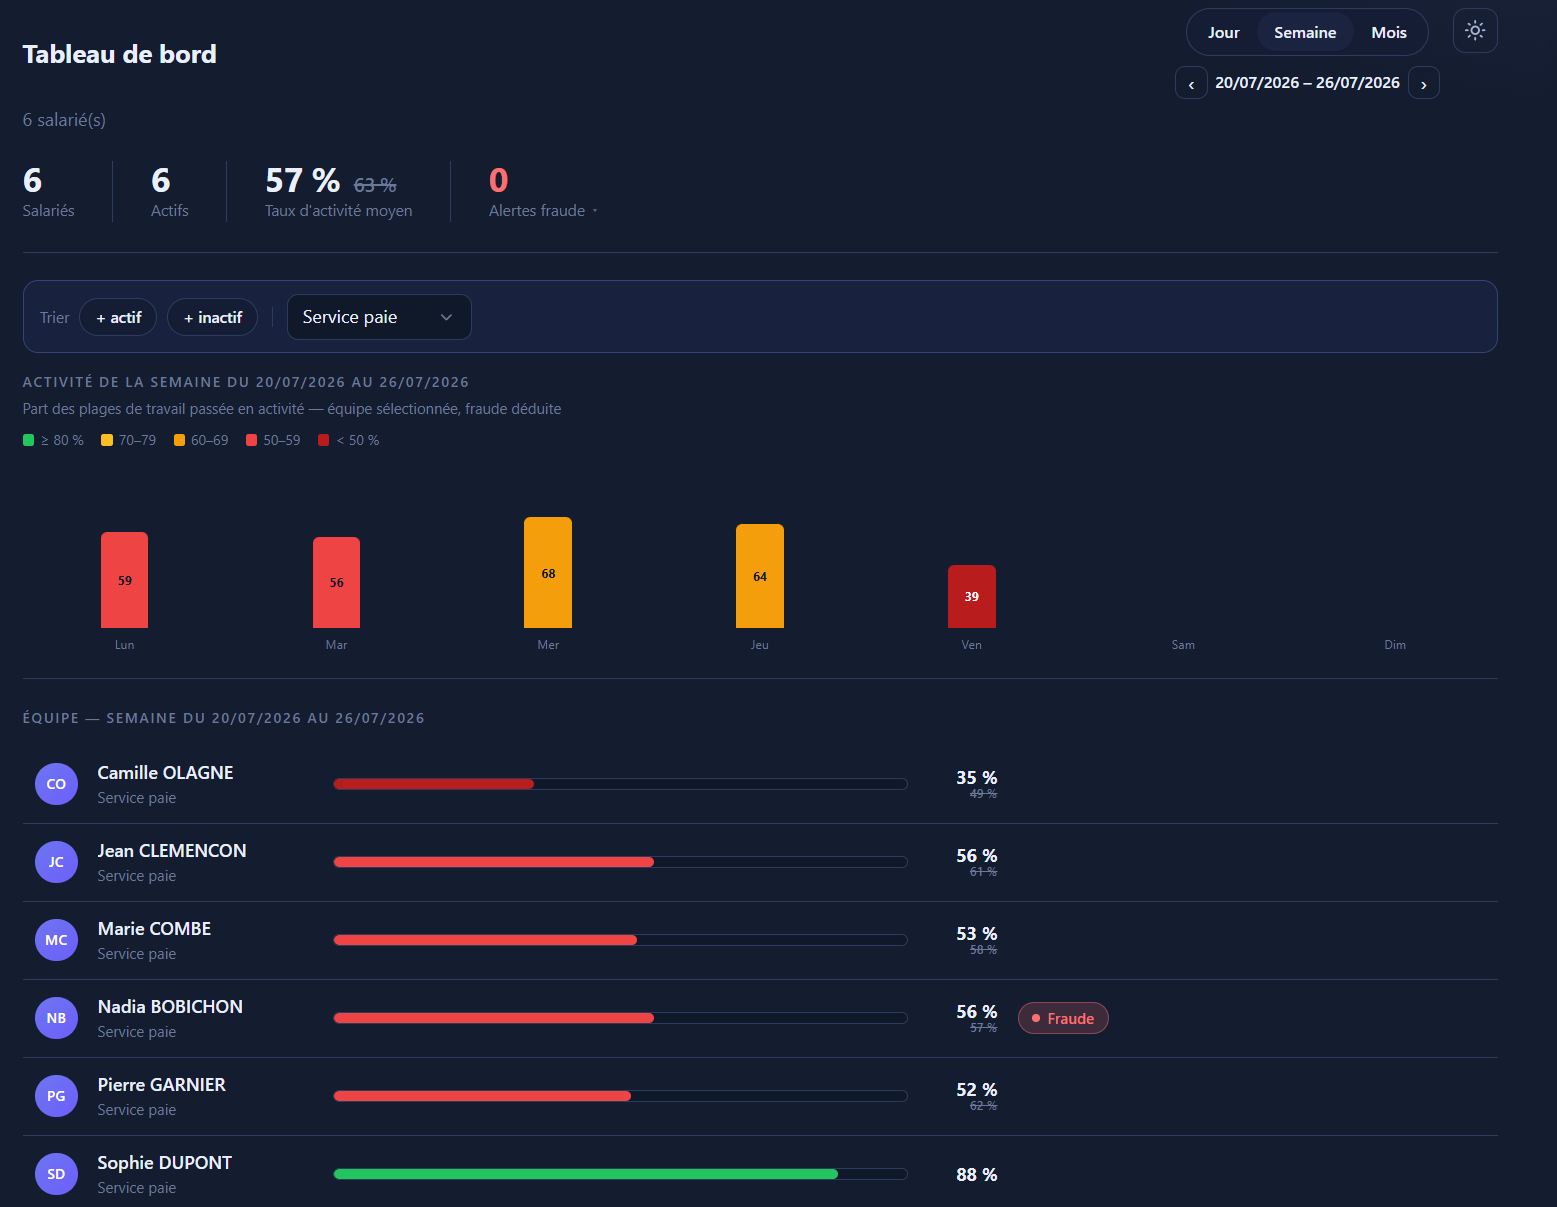This screenshot has width=1557, height=1207.
Task: Click the PG avatar of Pierre GARNIER
Action: click(x=56, y=1096)
